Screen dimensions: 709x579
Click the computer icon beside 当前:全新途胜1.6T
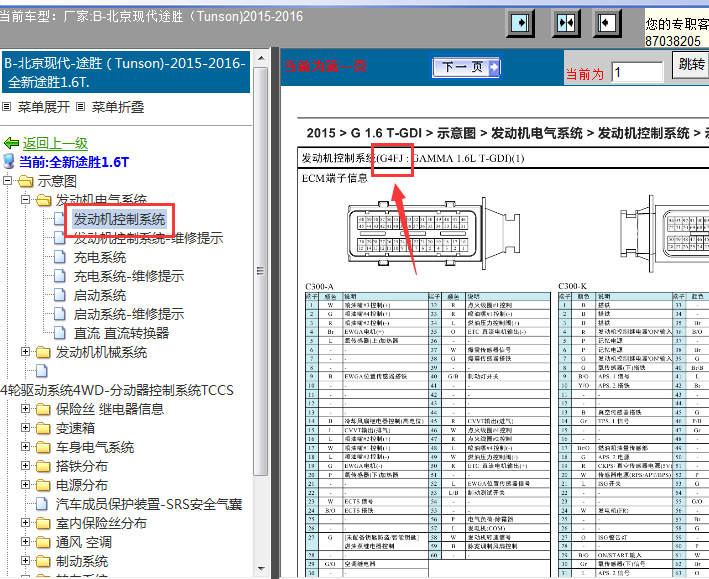(9, 161)
